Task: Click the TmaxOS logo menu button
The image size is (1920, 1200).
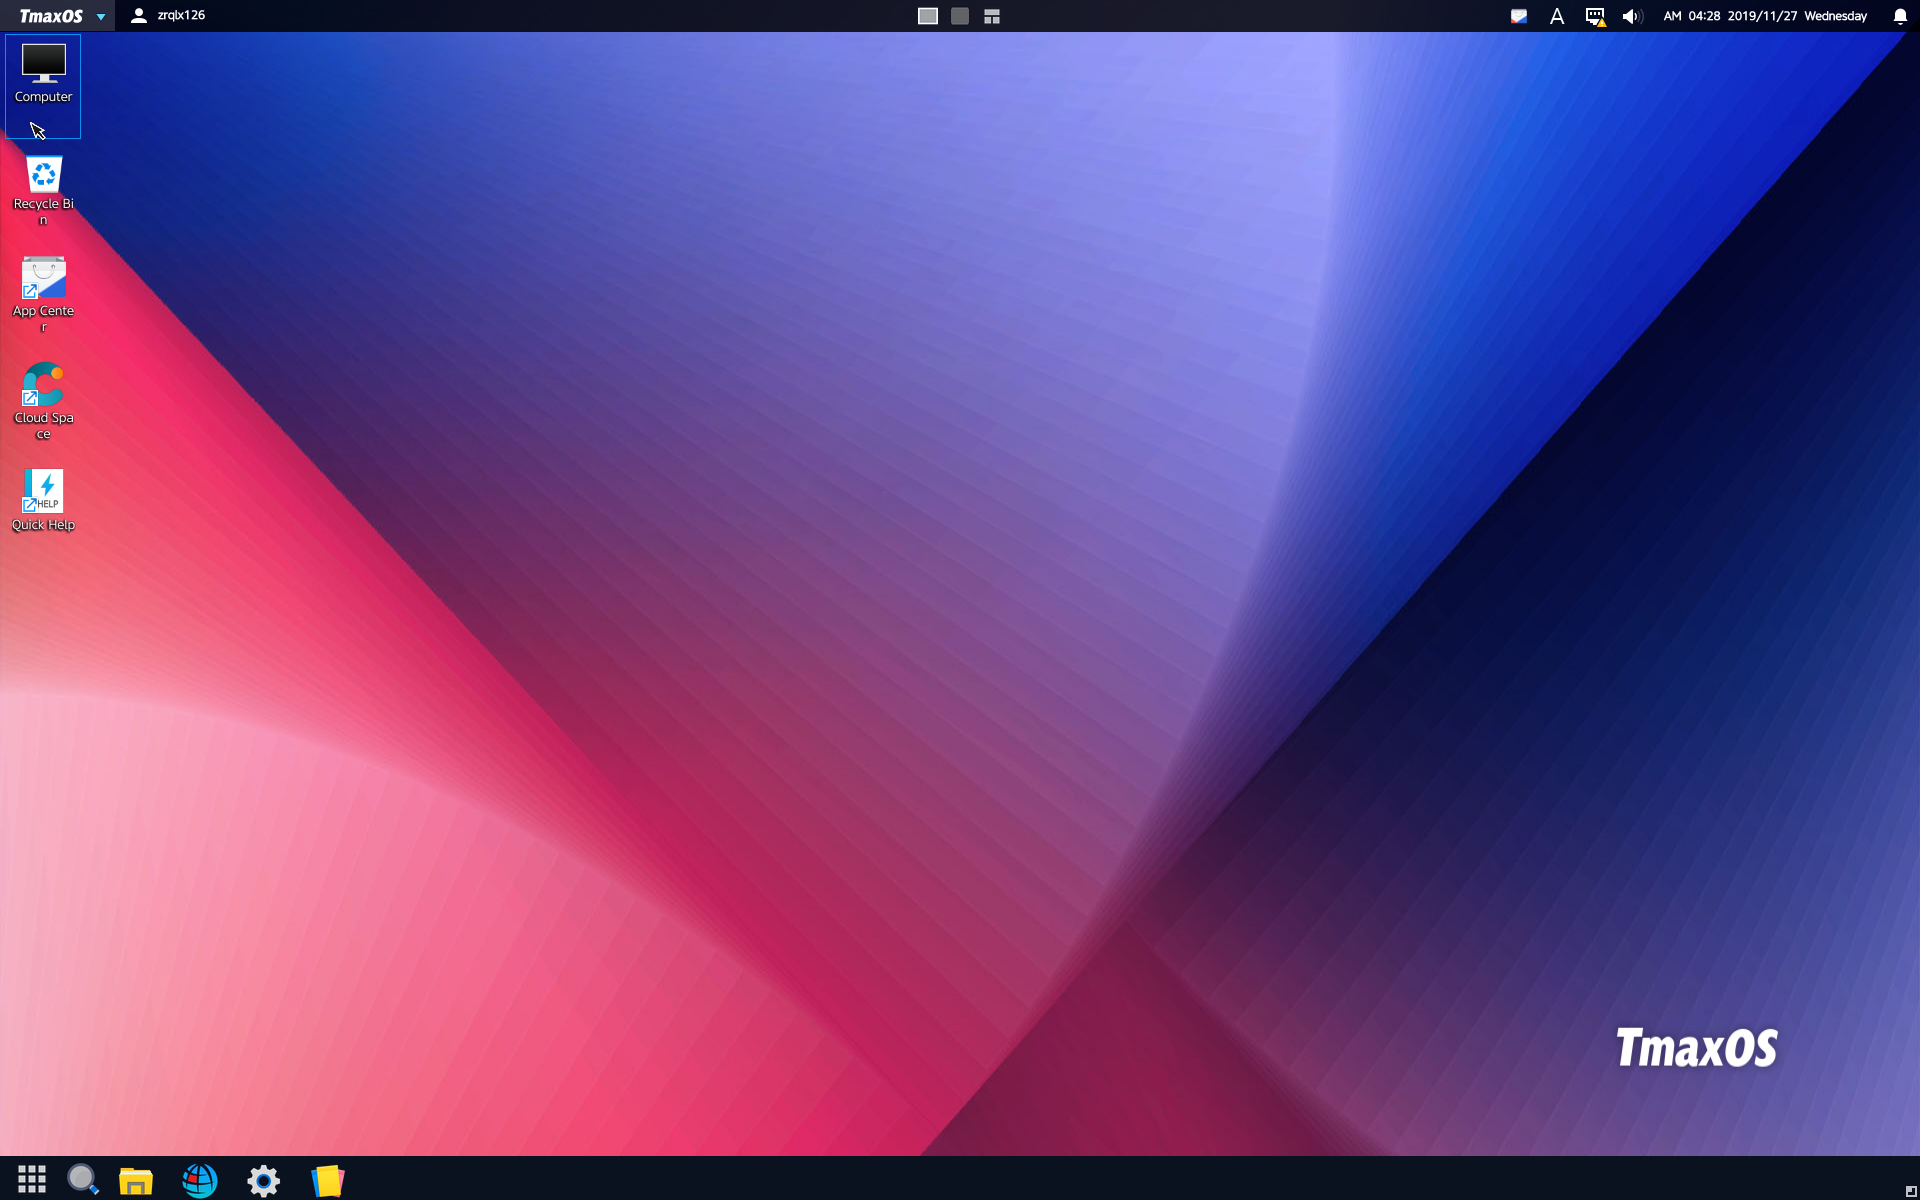Action: point(51,16)
